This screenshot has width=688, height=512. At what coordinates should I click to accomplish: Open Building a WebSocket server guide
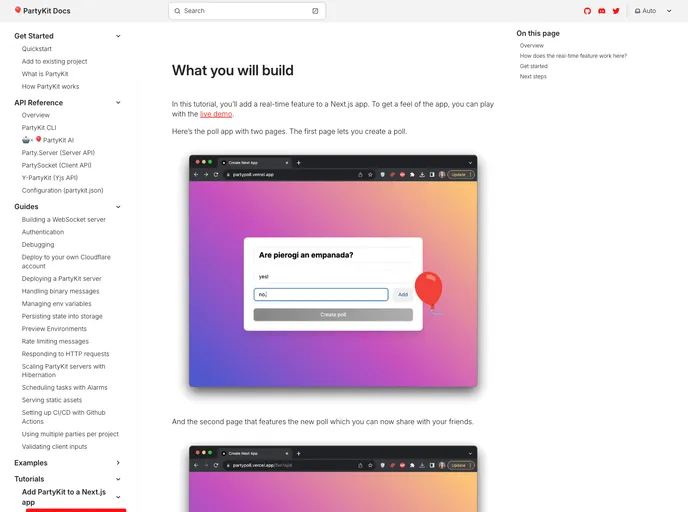(64, 219)
